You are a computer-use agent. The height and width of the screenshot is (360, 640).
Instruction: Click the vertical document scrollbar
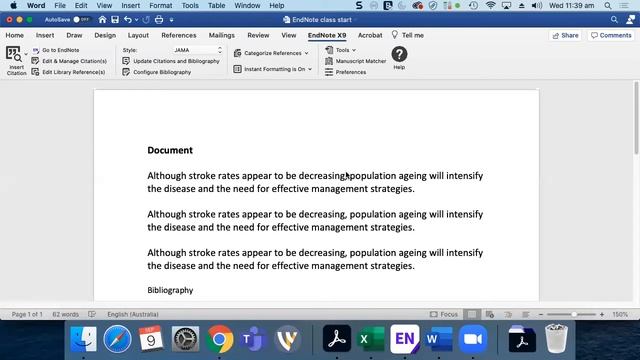click(x=636, y=118)
